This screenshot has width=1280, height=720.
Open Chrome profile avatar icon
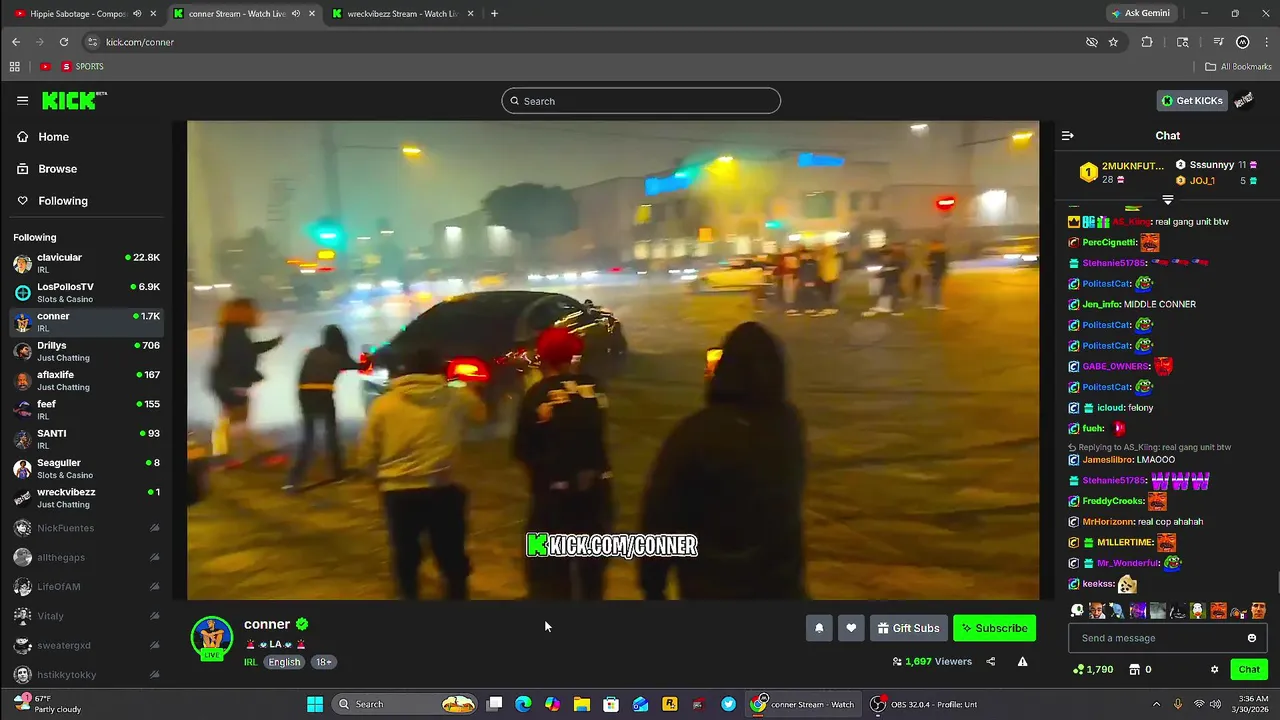click(1243, 42)
